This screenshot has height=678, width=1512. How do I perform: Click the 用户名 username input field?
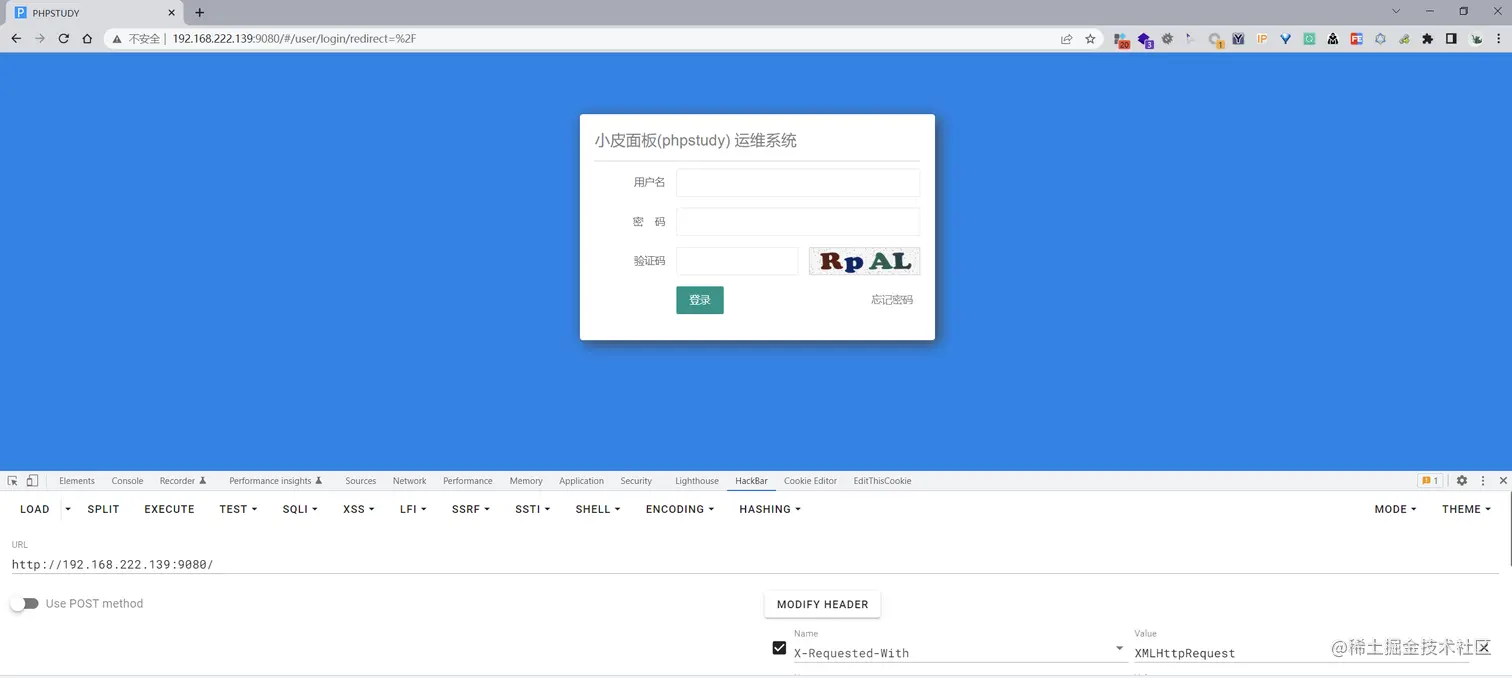pyautogui.click(x=797, y=182)
